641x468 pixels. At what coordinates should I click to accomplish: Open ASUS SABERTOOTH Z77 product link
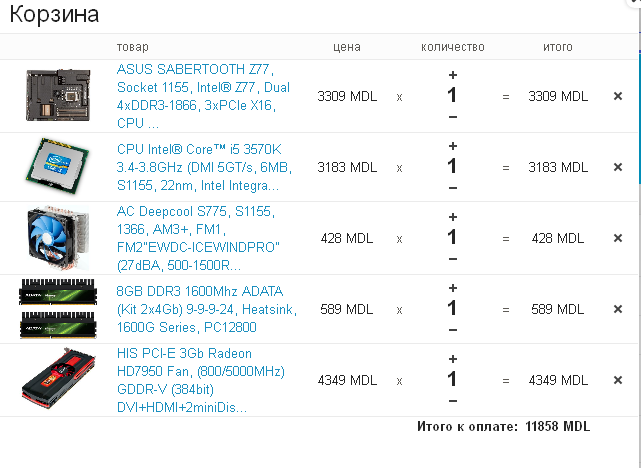click(x=204, y=96)
